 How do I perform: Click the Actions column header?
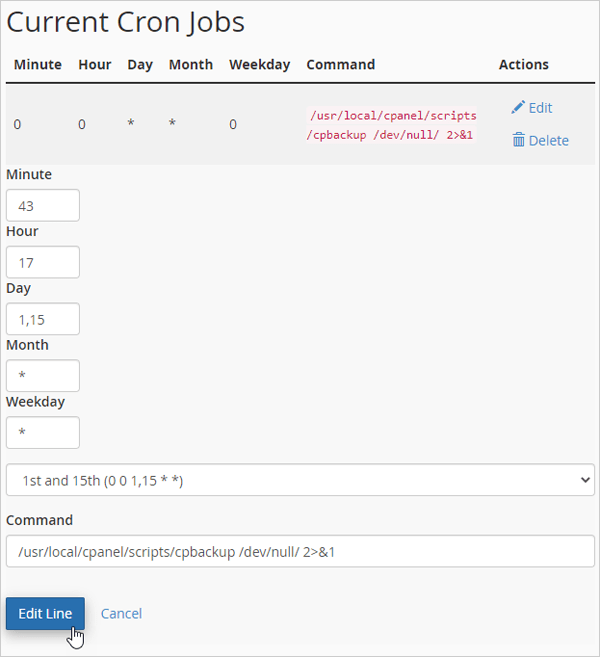(523, 65)
